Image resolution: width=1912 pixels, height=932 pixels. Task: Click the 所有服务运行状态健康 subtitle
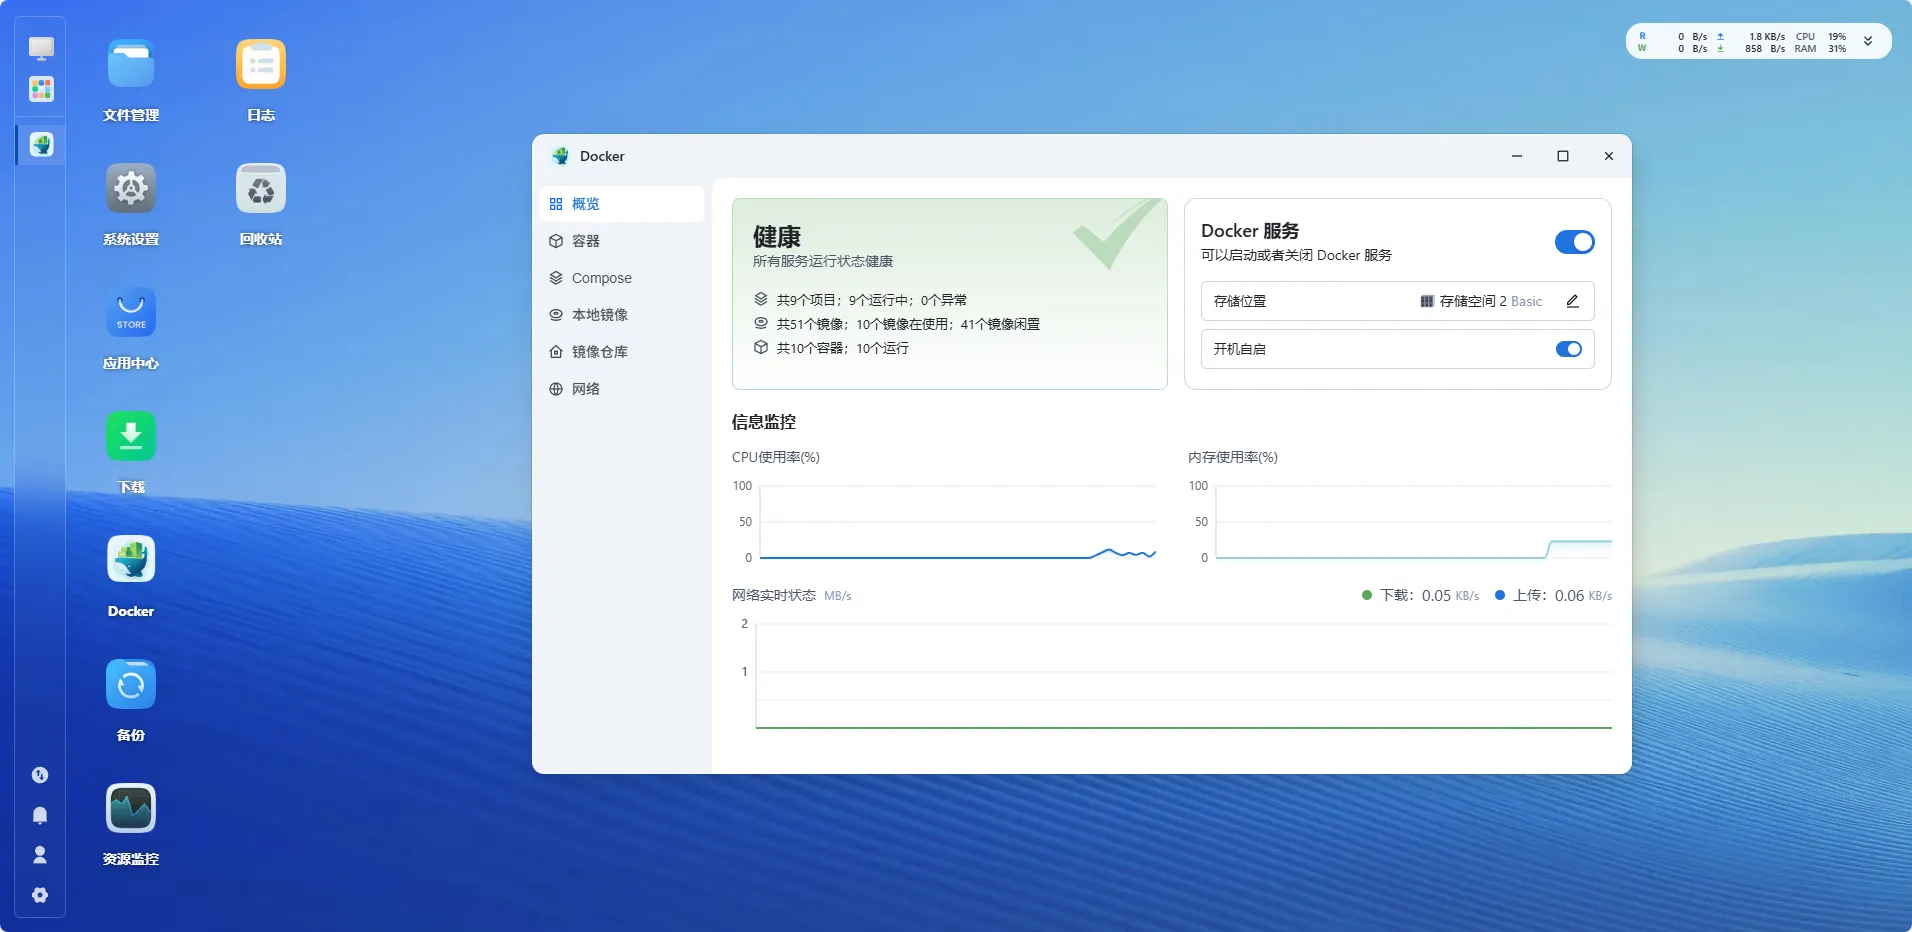[823, 261]
